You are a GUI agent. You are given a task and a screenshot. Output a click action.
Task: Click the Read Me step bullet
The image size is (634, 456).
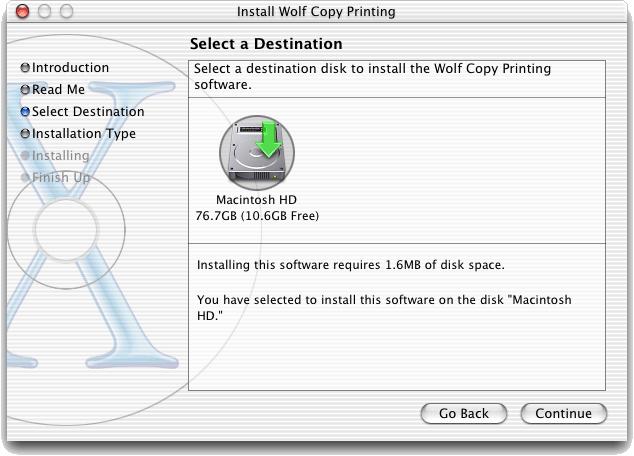point(25,89)
